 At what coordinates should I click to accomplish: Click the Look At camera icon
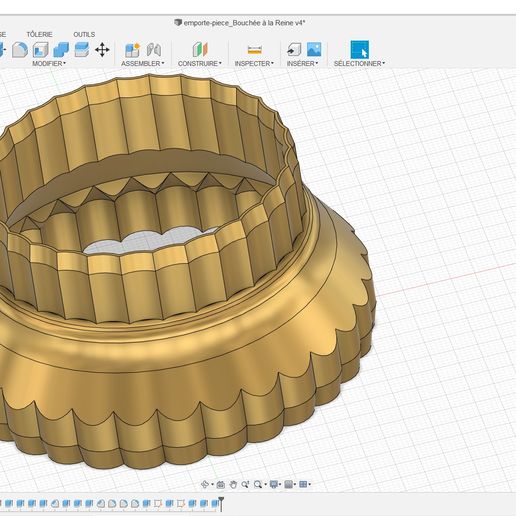click(x=220, y=484)
